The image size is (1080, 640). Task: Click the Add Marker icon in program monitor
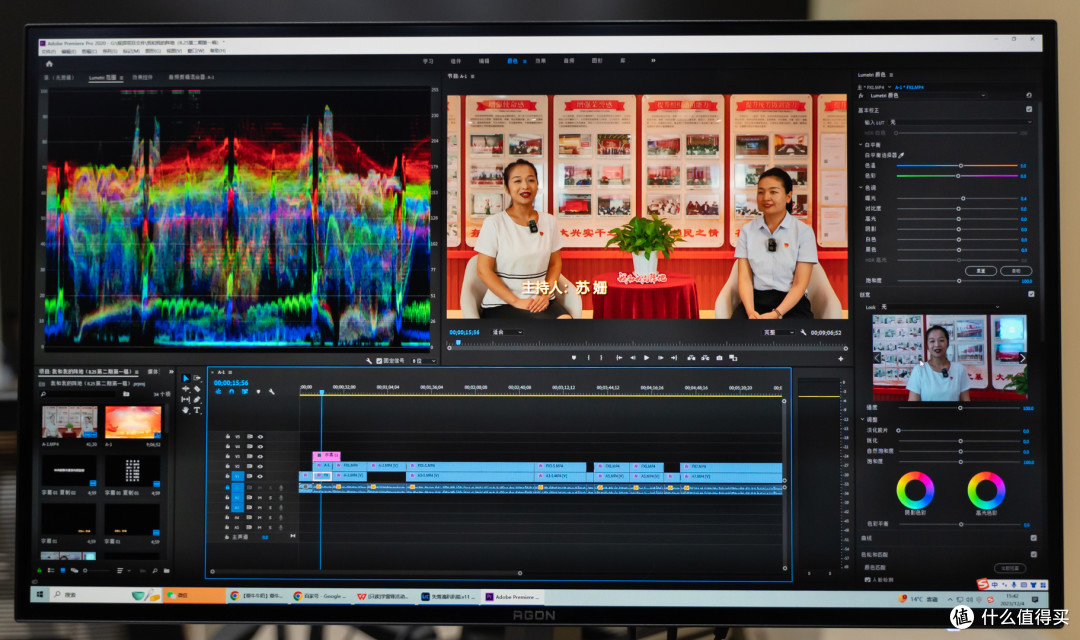click(x=574, y=358)
